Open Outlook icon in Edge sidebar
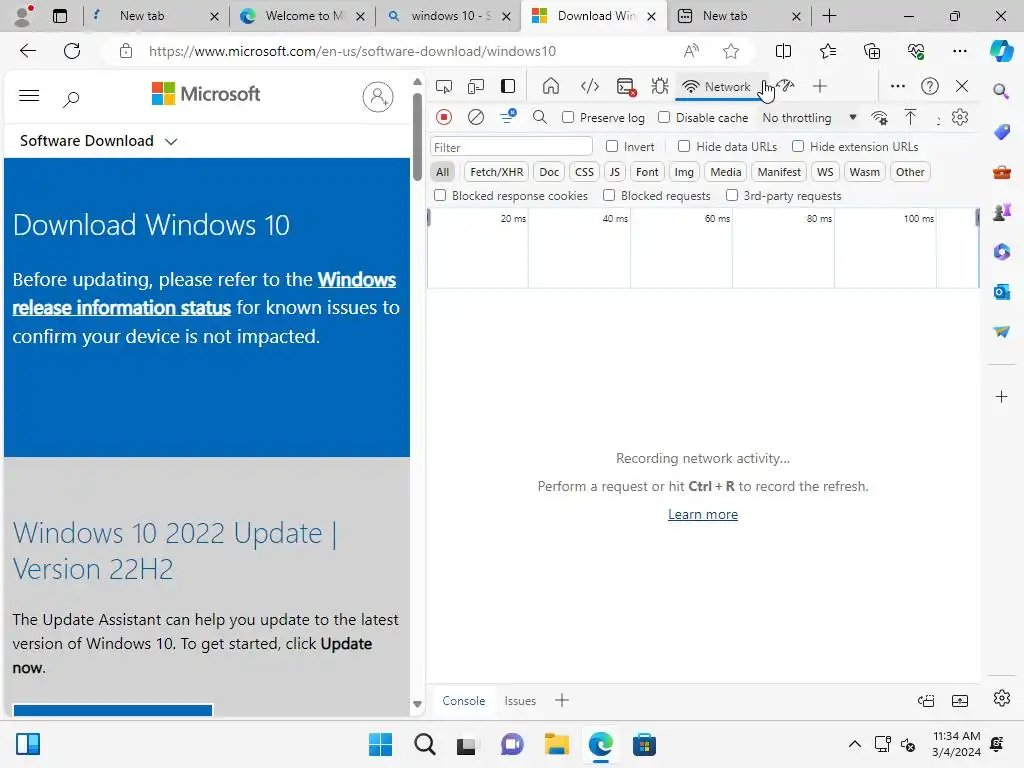1024x768 pixels. pos(1001,291)
